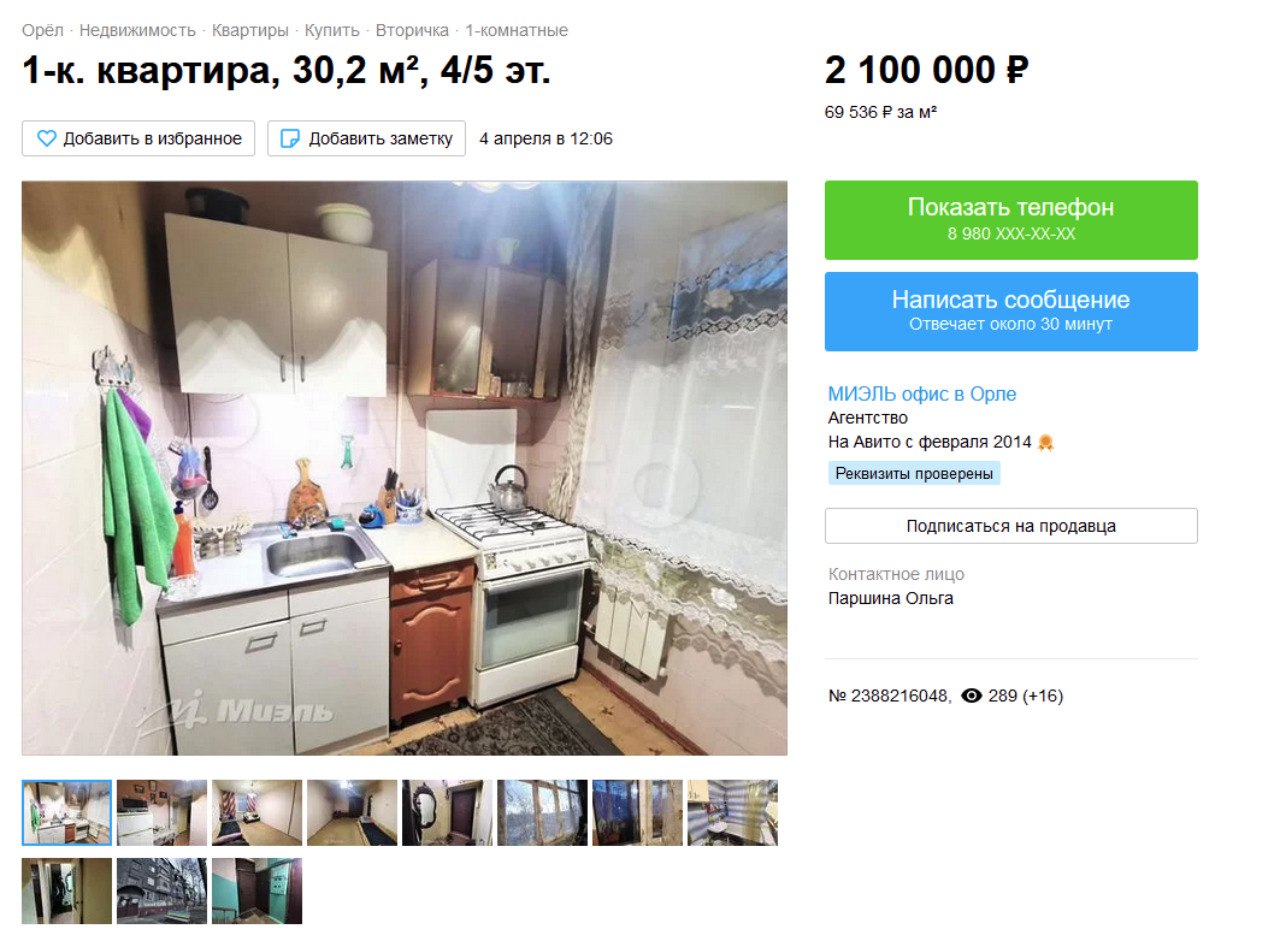Select the building exterior thumbnail
This screenshot has width=1280, height=947.
162,891
